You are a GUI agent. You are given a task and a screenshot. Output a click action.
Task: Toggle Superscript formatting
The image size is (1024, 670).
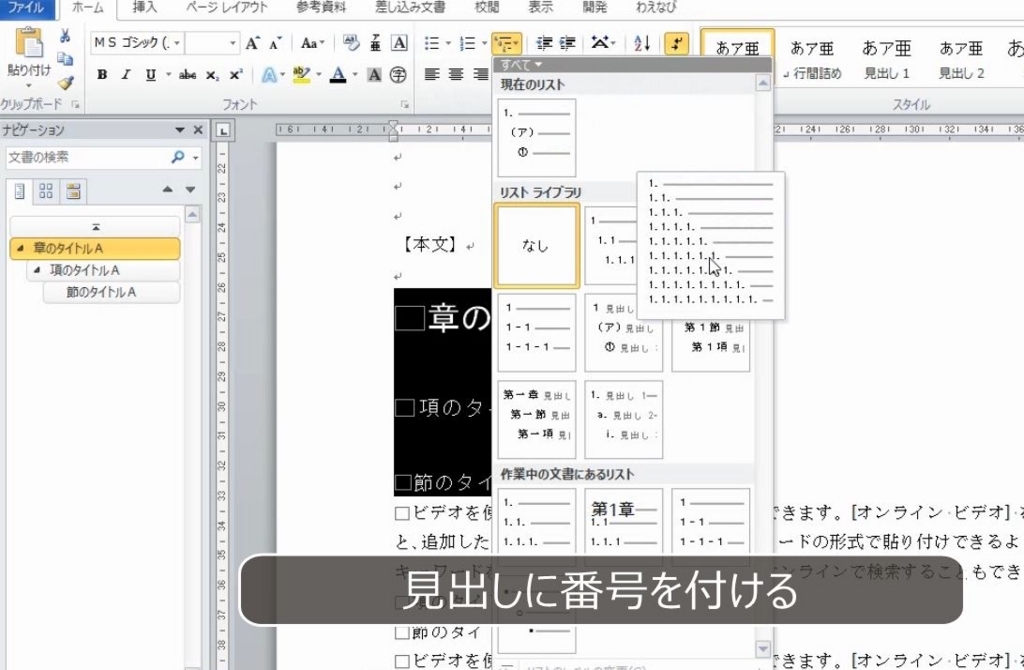point(235,75)
